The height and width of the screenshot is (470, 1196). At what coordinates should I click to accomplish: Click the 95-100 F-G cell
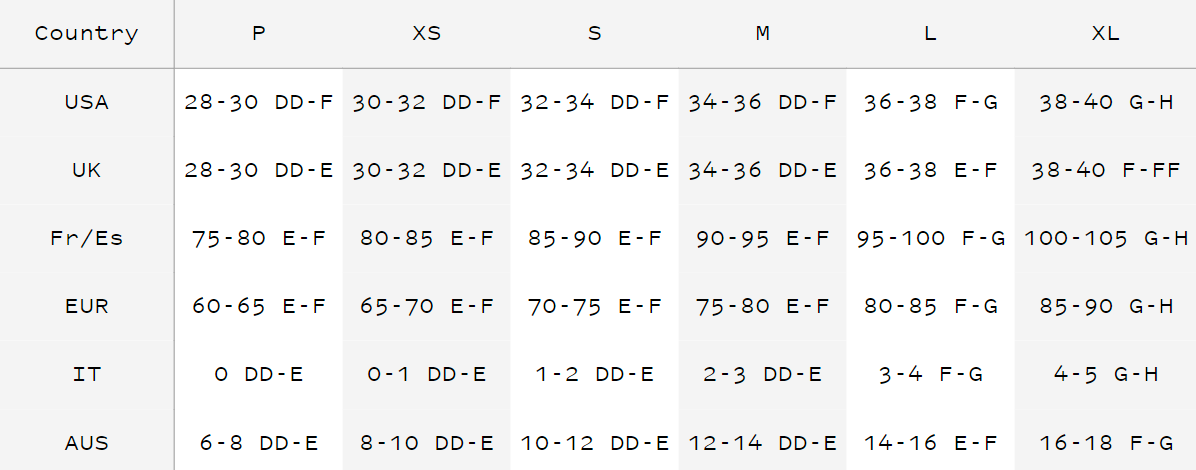930,238
